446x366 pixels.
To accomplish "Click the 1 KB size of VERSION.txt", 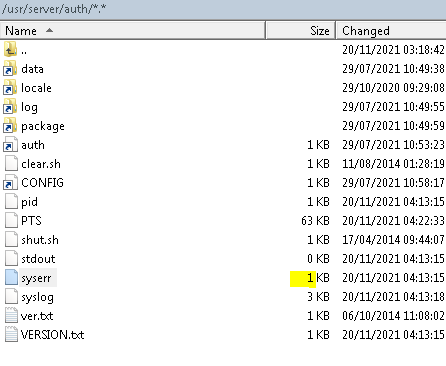I will click(x=318, y=335).
